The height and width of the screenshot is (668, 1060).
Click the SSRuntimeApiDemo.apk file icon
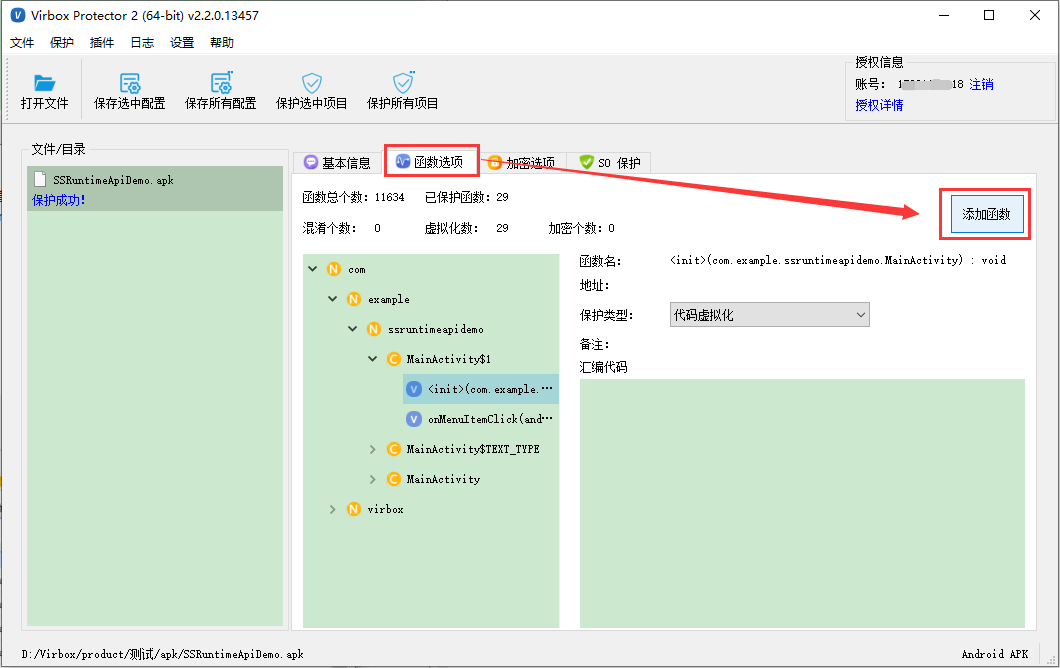pyautogui.click(x=41, y=180)
